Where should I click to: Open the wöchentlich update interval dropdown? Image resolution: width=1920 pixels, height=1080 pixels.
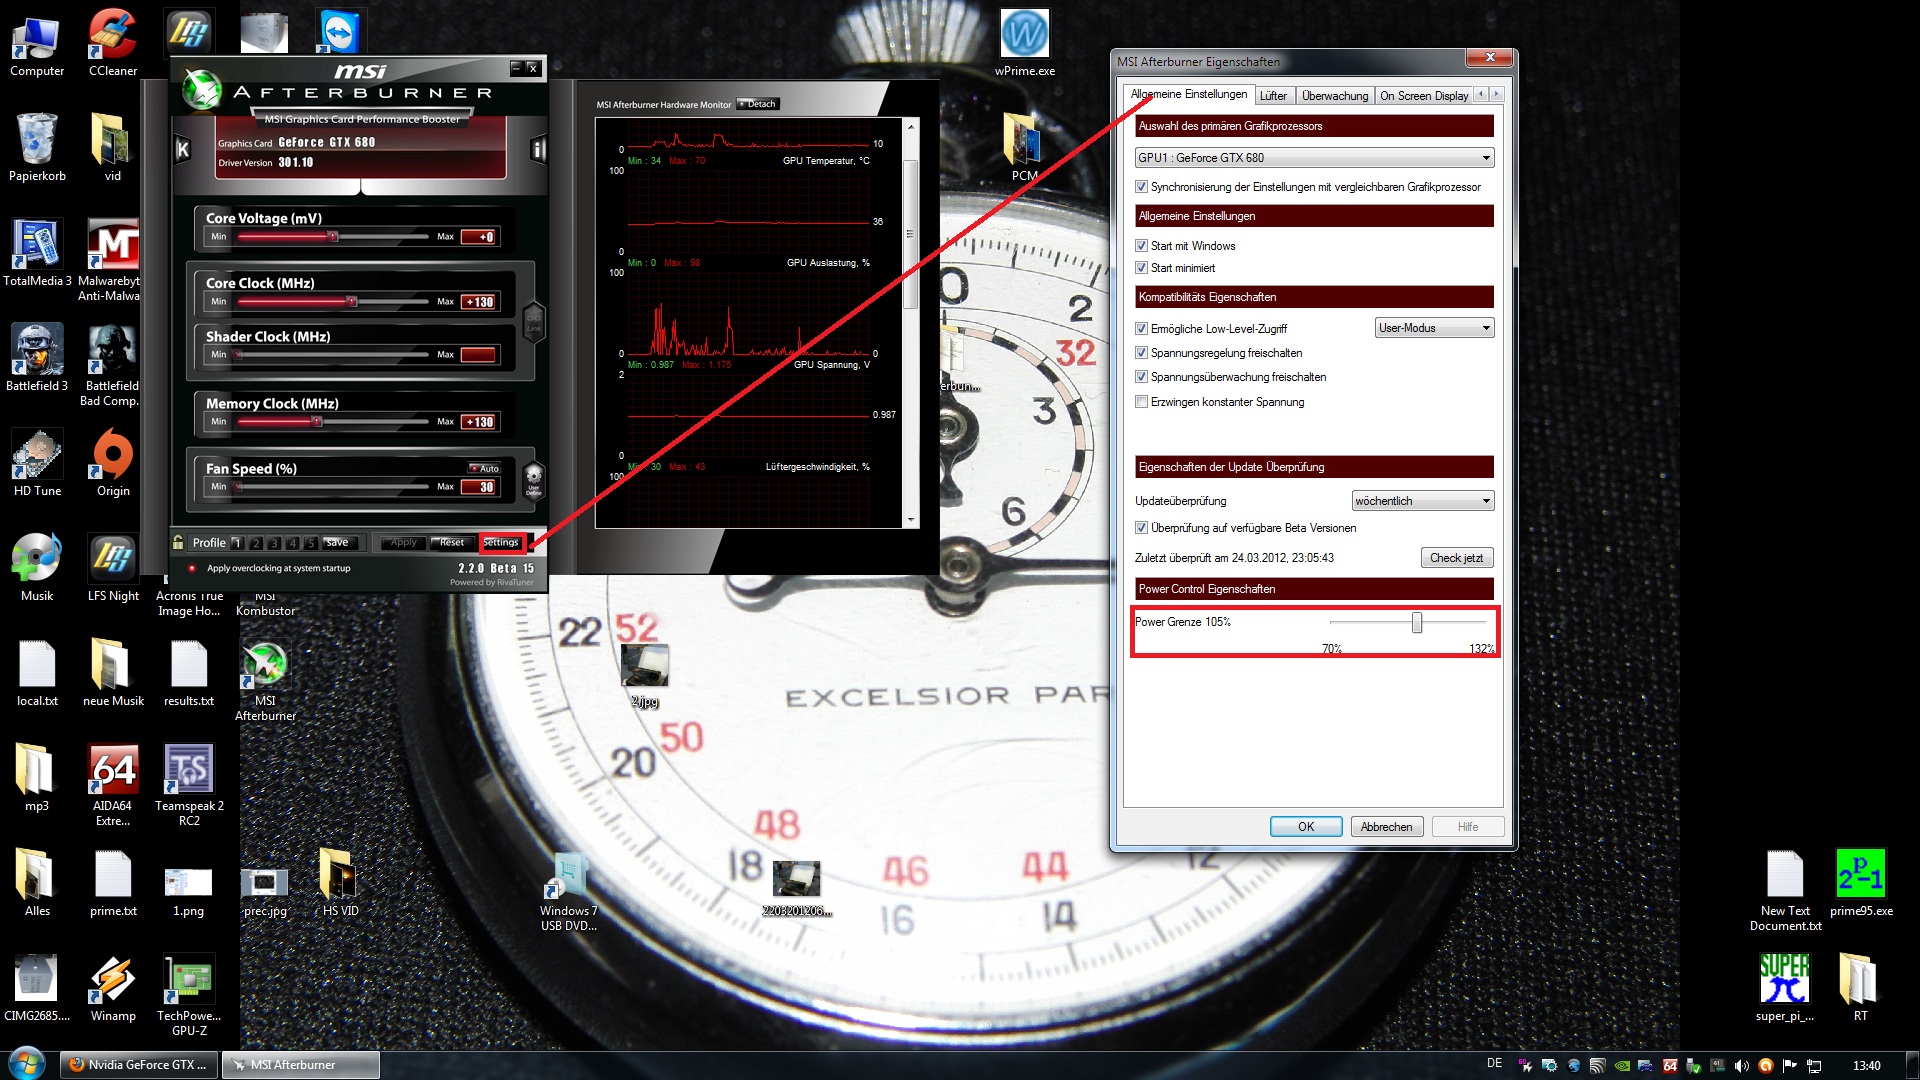[1422, 501]
